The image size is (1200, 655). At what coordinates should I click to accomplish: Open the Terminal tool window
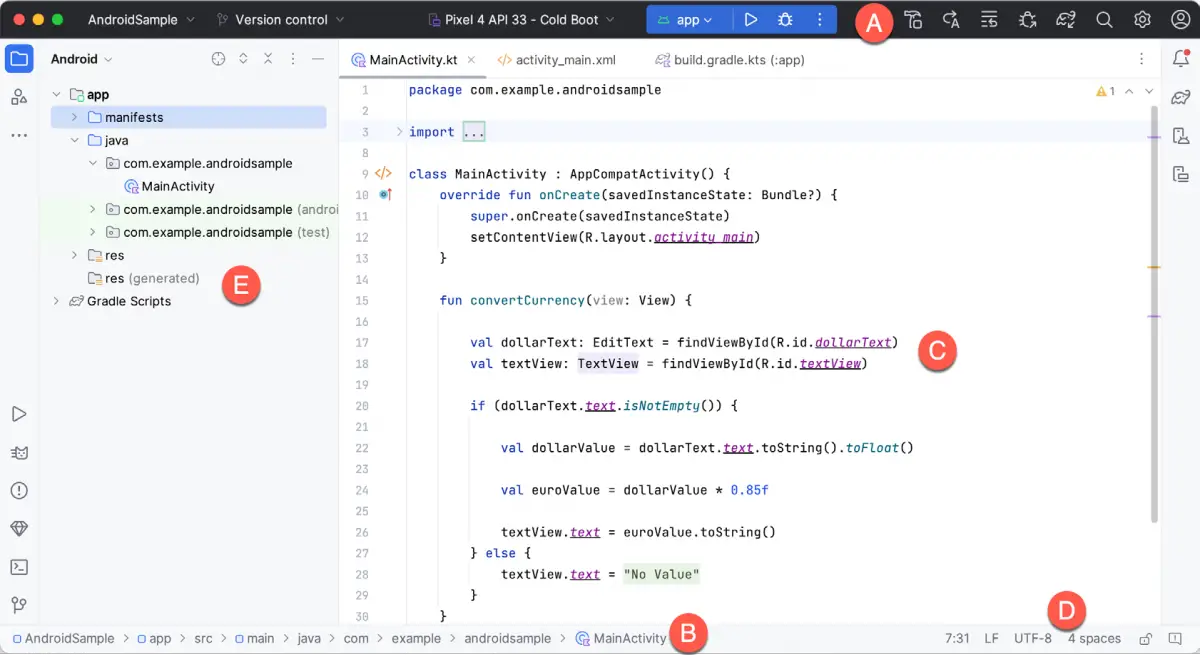19,567
